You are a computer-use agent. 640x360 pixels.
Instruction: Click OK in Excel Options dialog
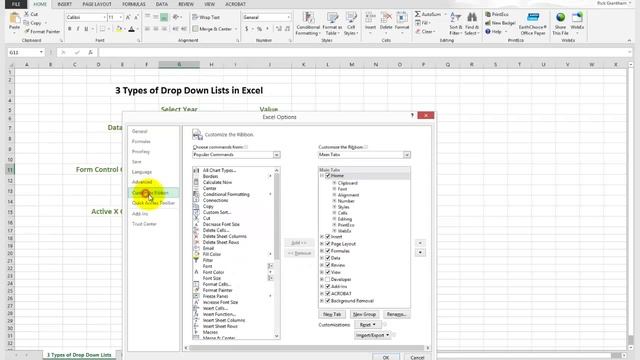[386, 357]
